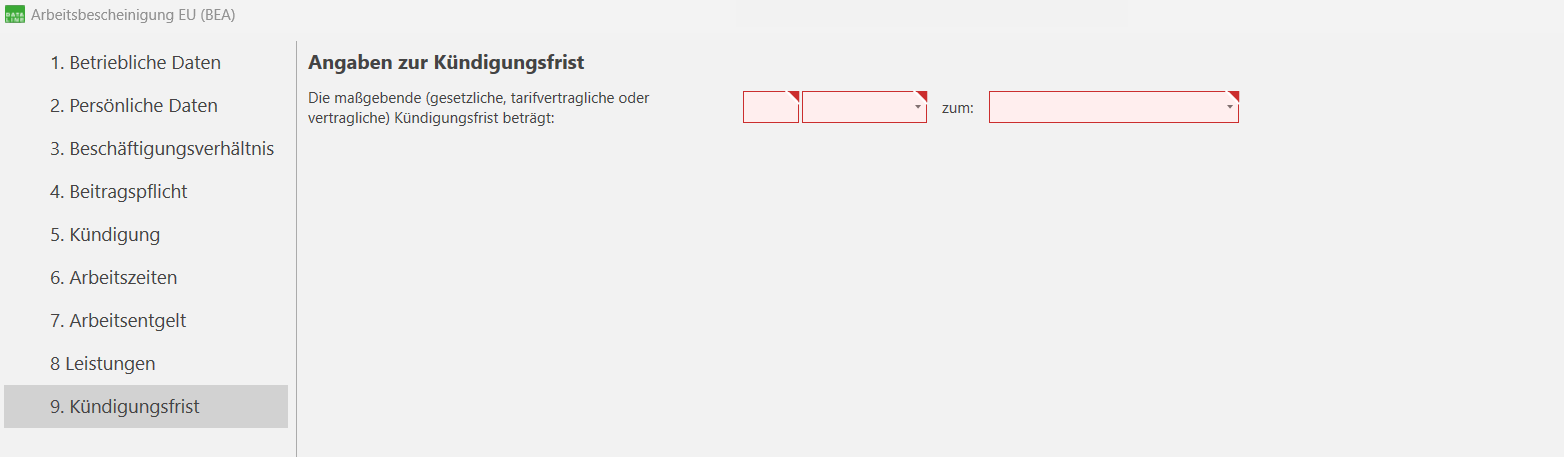Click the Kündigungsfrist number input field
Viewport: 1564px width, 457px height.
coord(769,108)
